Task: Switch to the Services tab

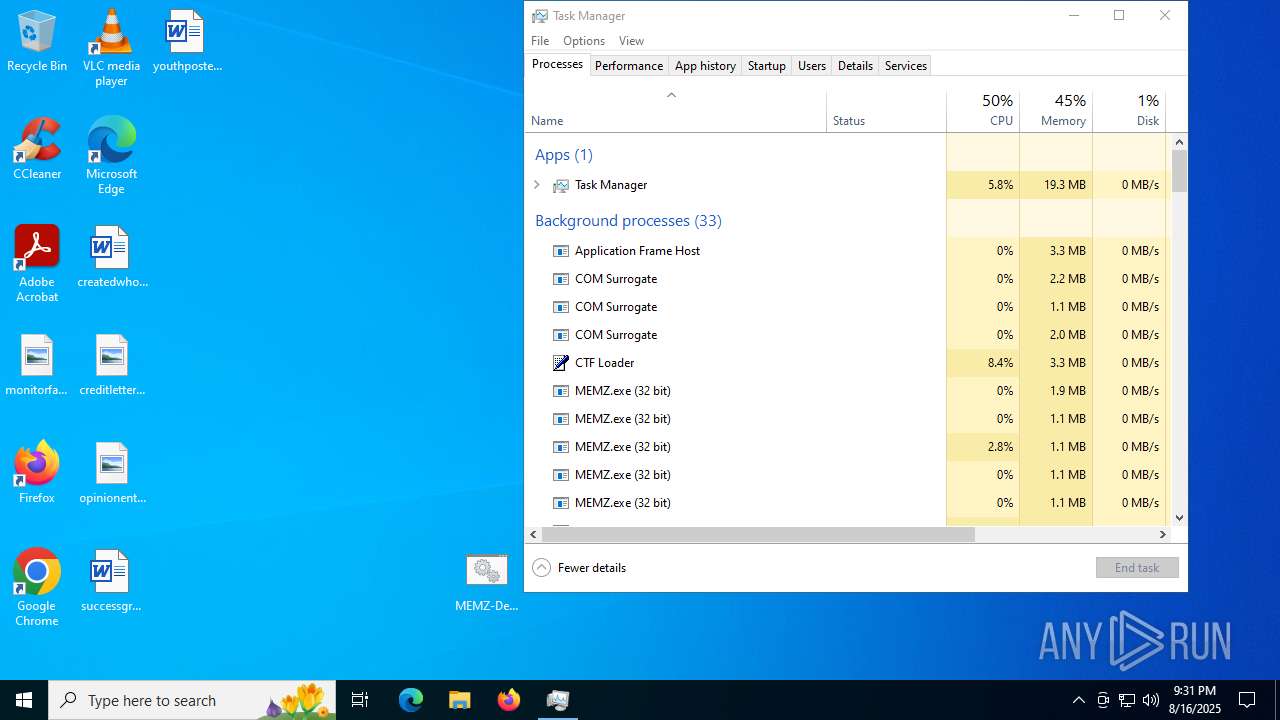Action: coord(906,66)
